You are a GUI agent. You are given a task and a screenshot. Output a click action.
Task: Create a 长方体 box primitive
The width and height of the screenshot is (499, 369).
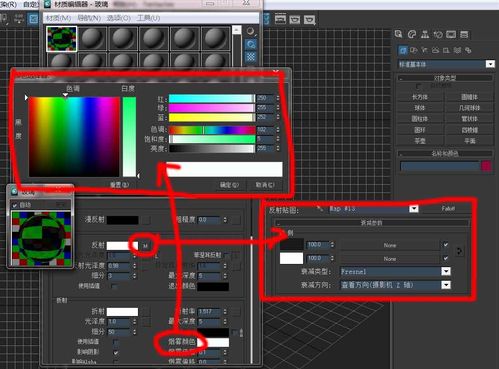[x=420, y=97]
